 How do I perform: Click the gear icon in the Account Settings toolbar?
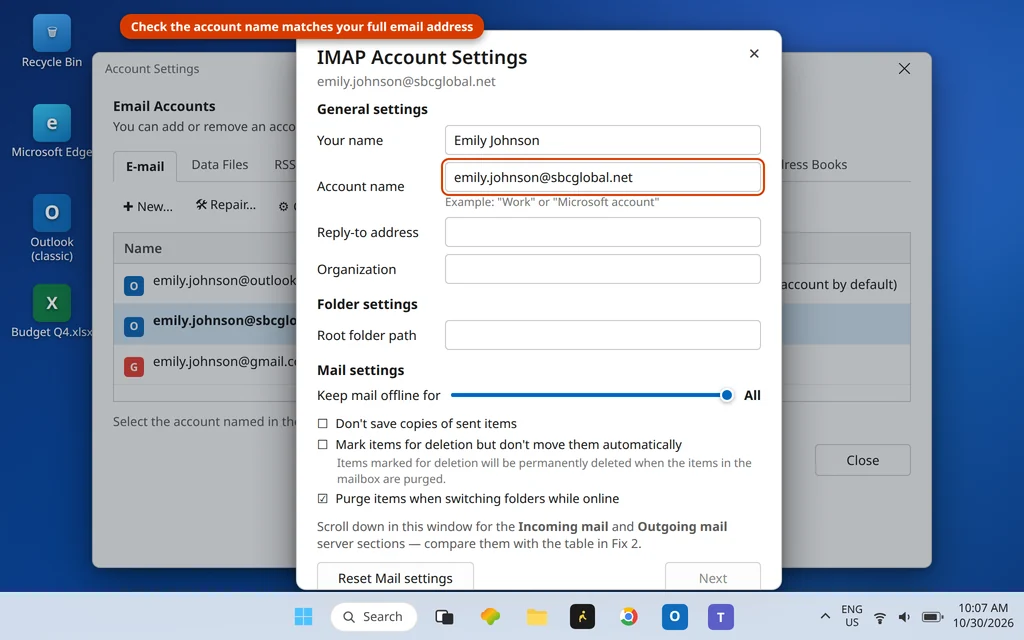[283, 206]
